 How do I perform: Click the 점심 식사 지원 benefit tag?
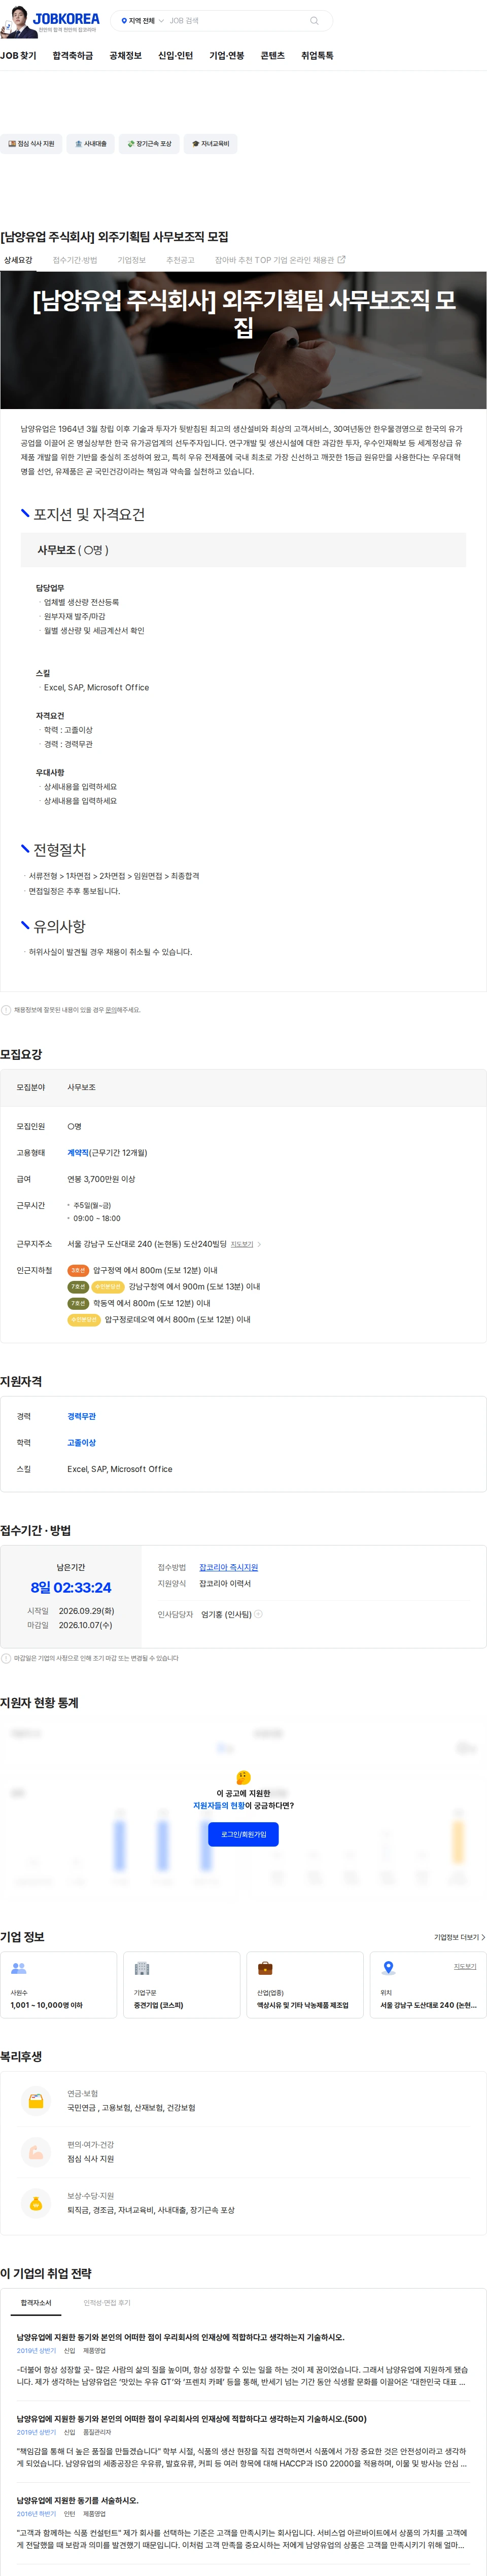[x=31, y=144]
